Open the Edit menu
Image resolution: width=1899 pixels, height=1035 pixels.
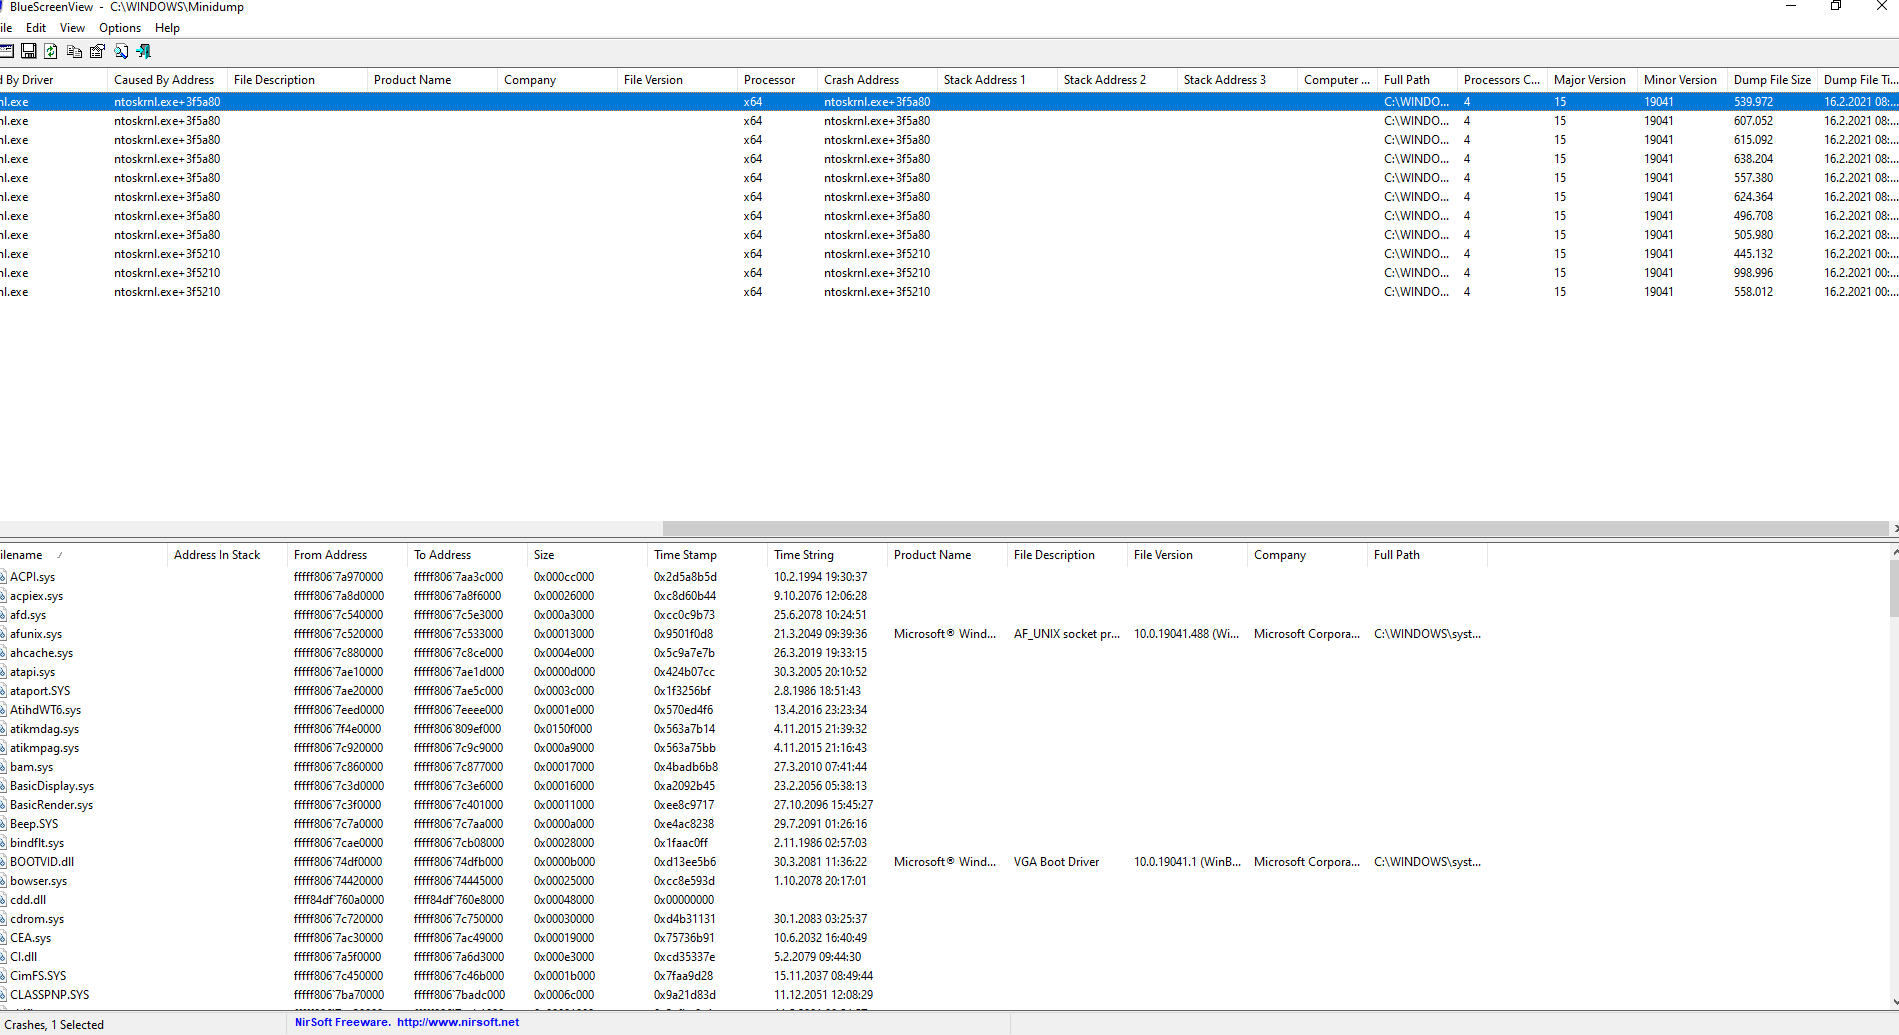pos(36,28)
